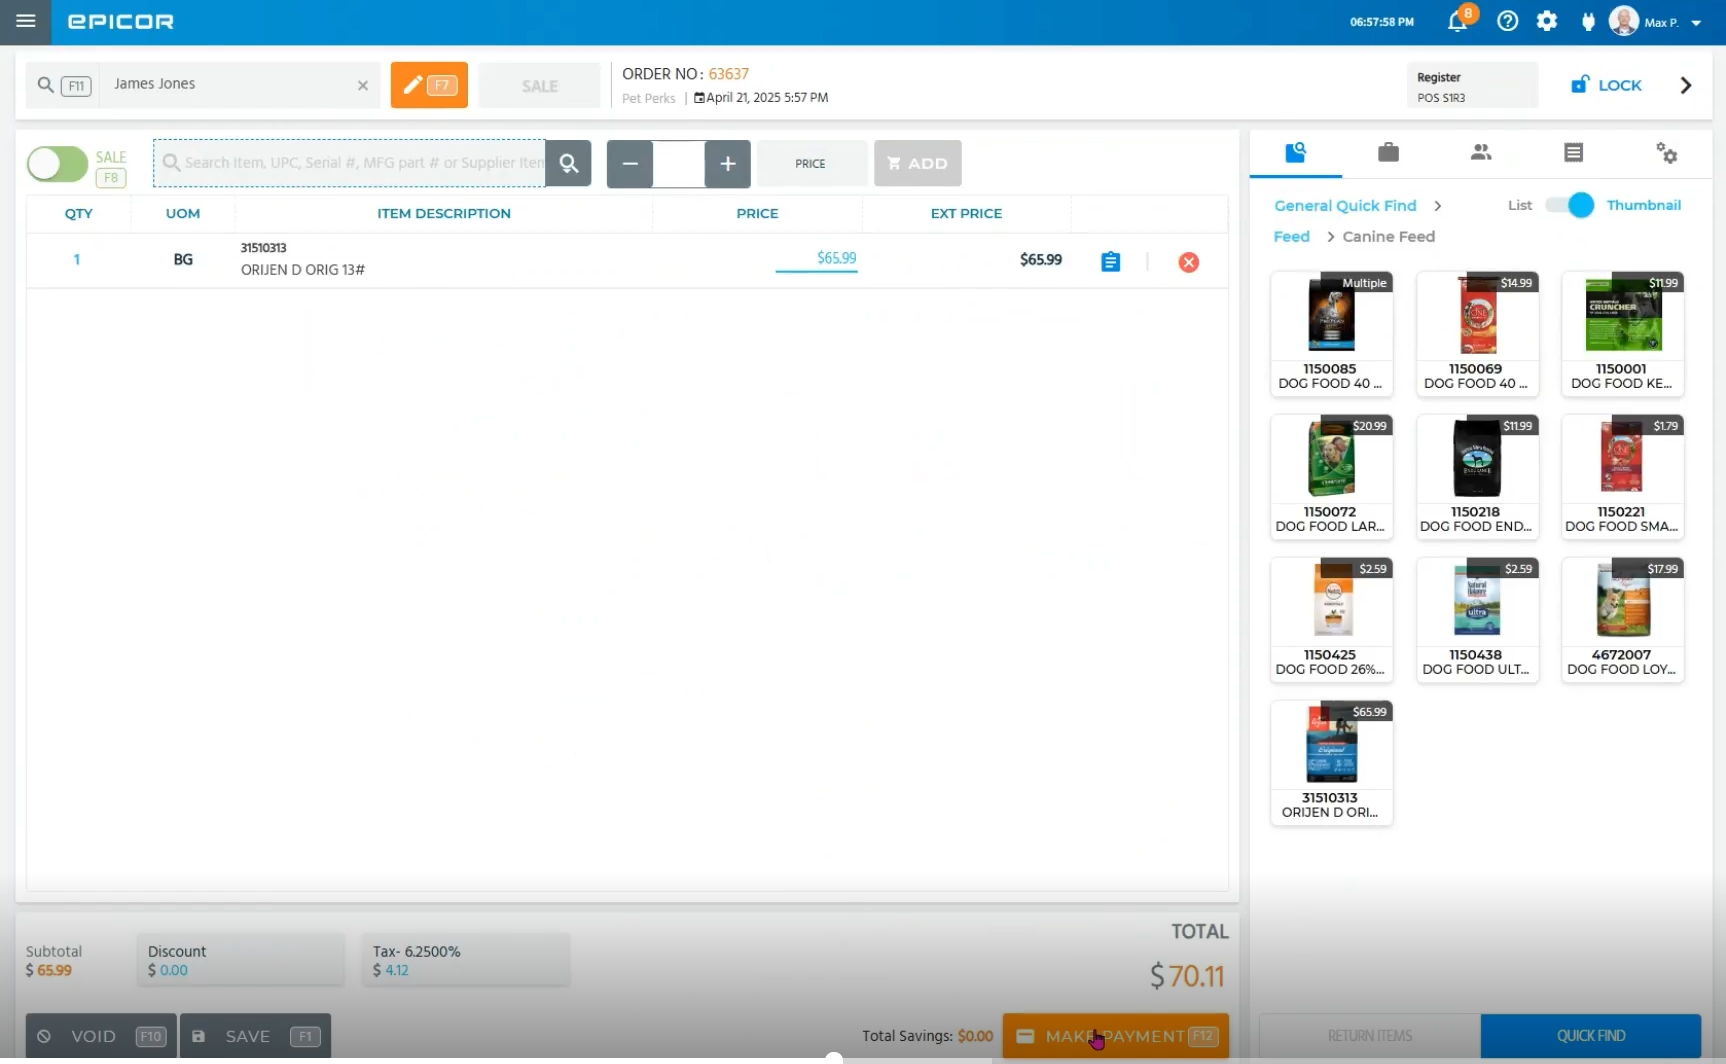The width and height of the screenshot is (1726, 1064).
Task: Remove the ORIJEN D ORIG line item
Action: 1188,262
